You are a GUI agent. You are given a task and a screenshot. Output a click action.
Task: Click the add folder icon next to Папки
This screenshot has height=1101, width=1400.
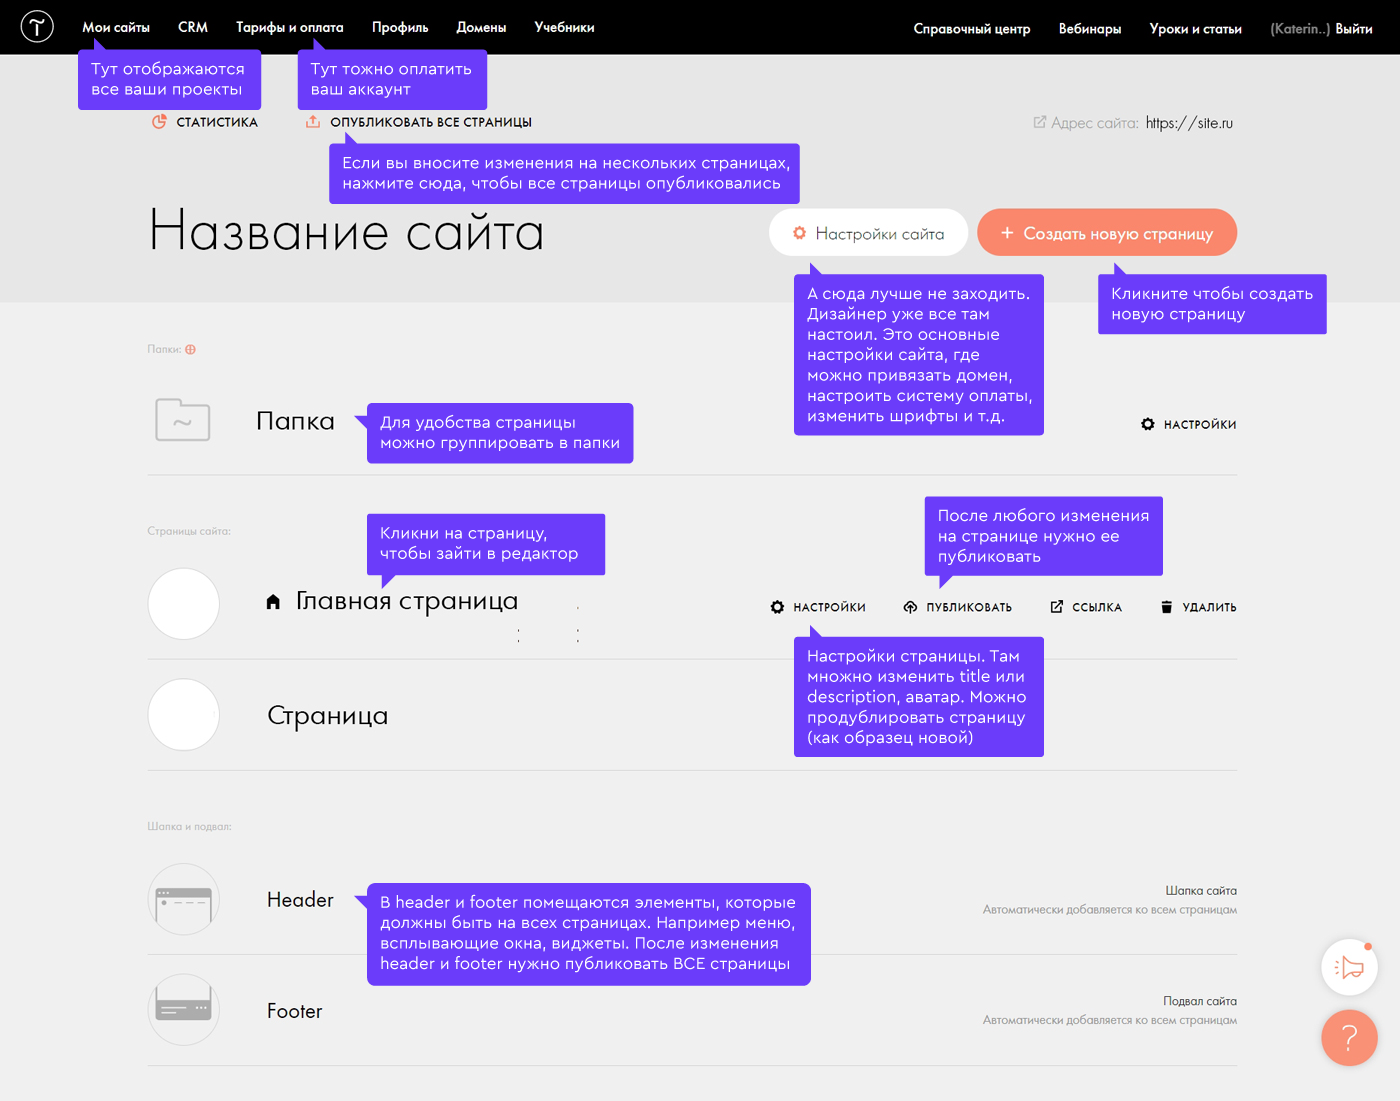tap(190, 349)
